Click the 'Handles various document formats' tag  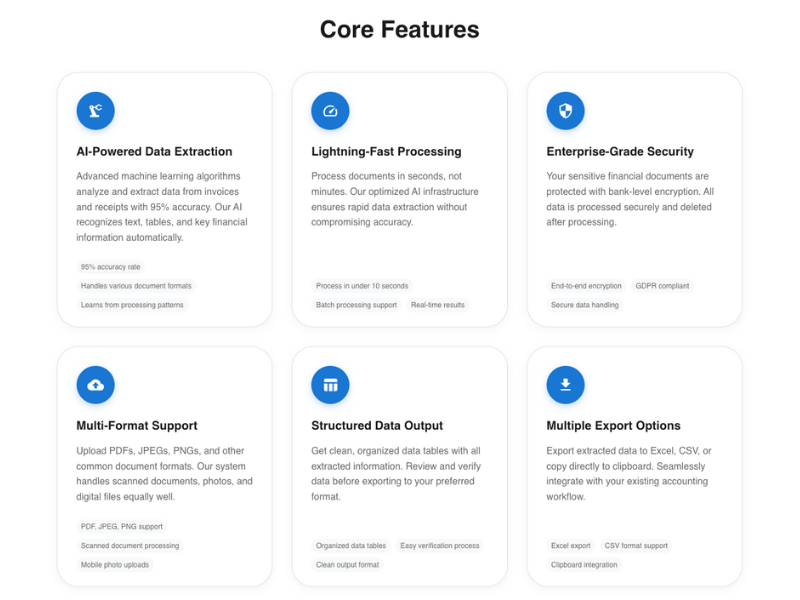pos(136,286)
